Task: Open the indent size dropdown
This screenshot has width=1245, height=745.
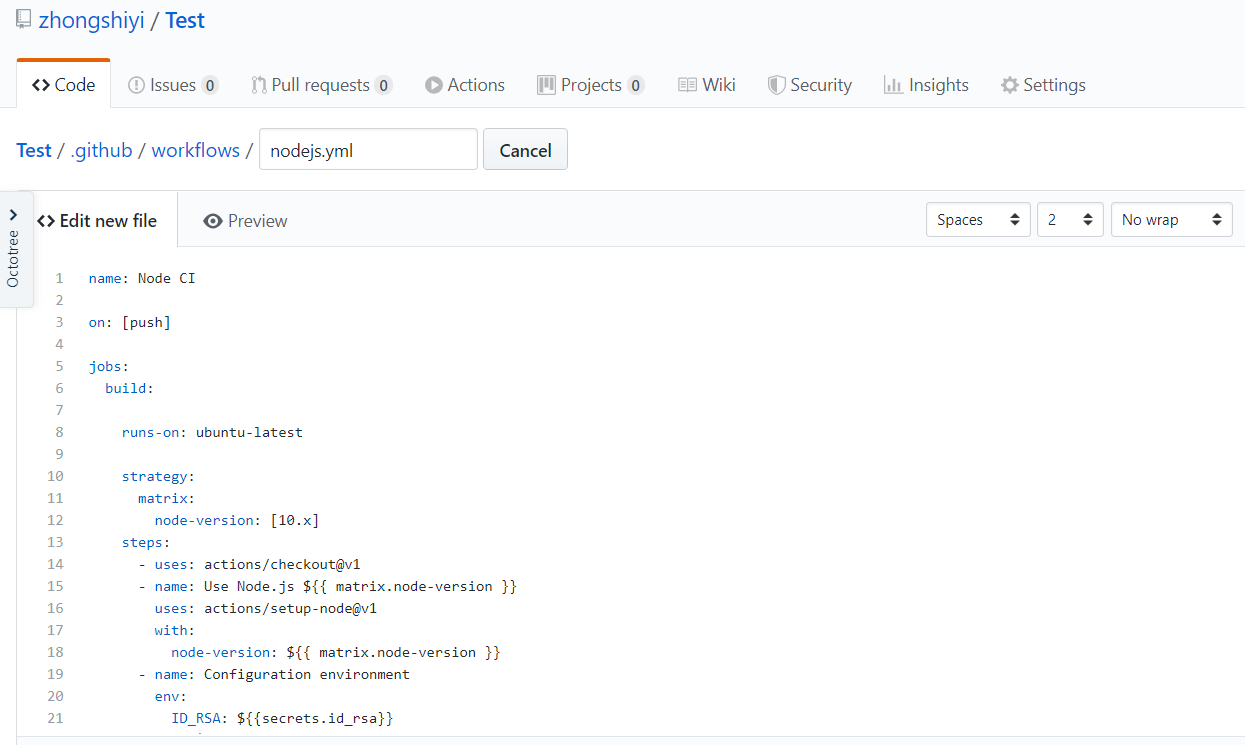Action: click(x=1069, y=220)
